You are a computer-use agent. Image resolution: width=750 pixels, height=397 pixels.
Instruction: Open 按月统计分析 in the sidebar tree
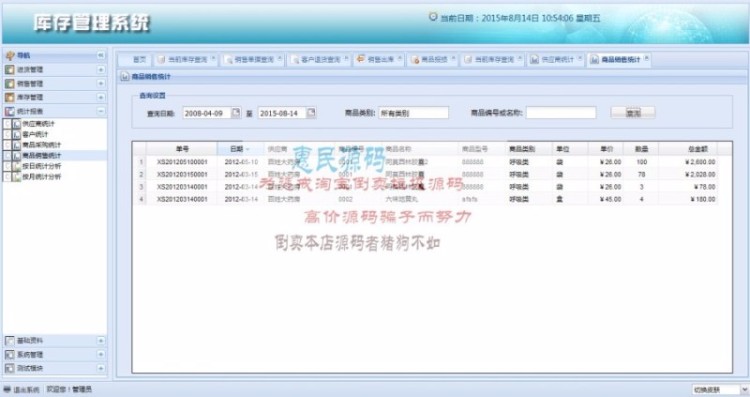click(42, 176)
